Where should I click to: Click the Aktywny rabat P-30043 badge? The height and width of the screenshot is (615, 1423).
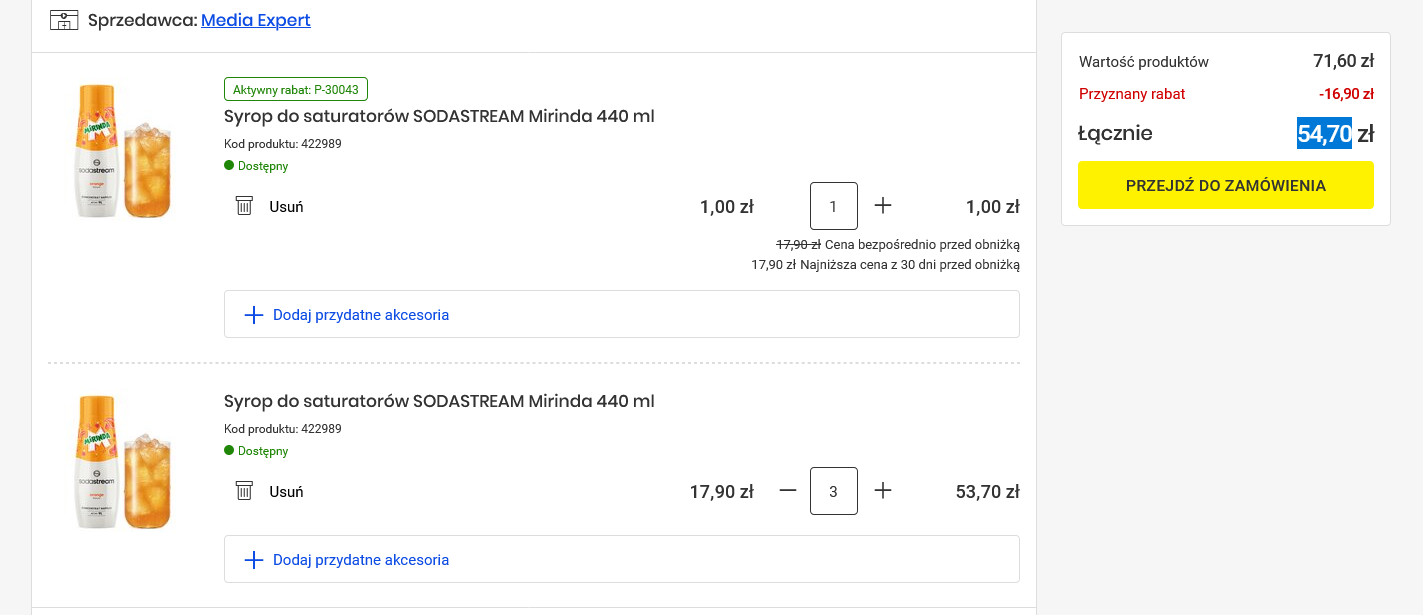tap(296, 89)
